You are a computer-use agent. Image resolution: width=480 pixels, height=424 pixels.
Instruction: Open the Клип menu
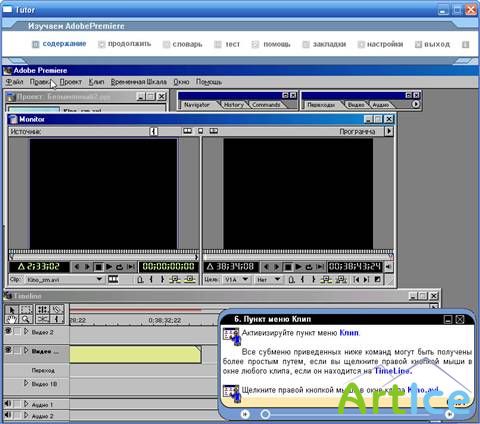[x=97, y=82]
